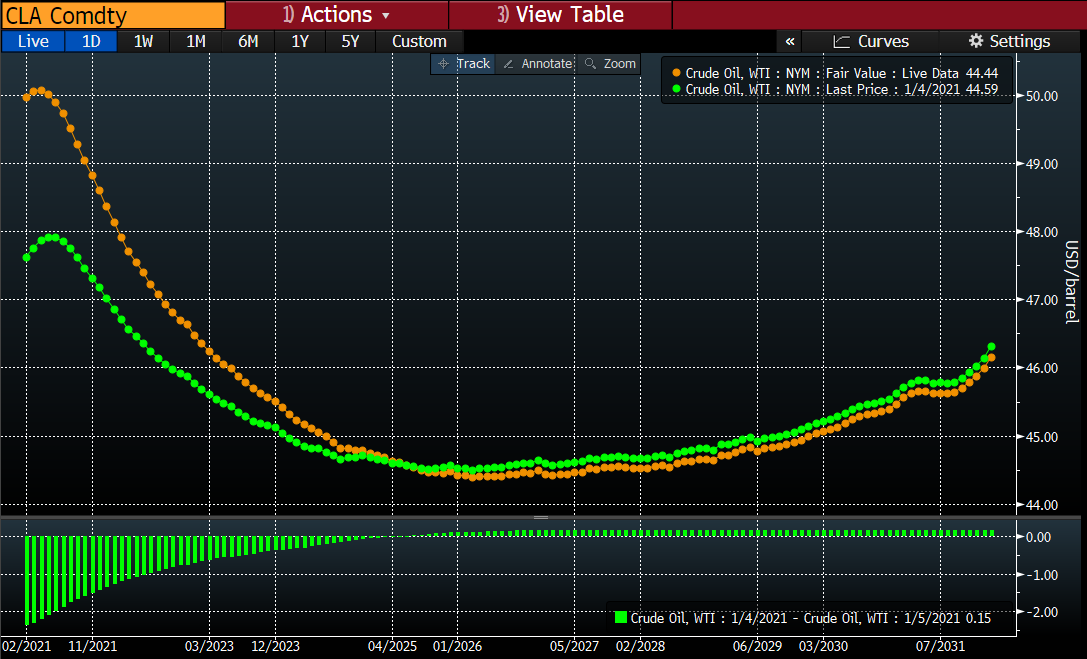Click the 50.00 y-axis label
Screen dimensions: 1087x659
pos(1042,96)
